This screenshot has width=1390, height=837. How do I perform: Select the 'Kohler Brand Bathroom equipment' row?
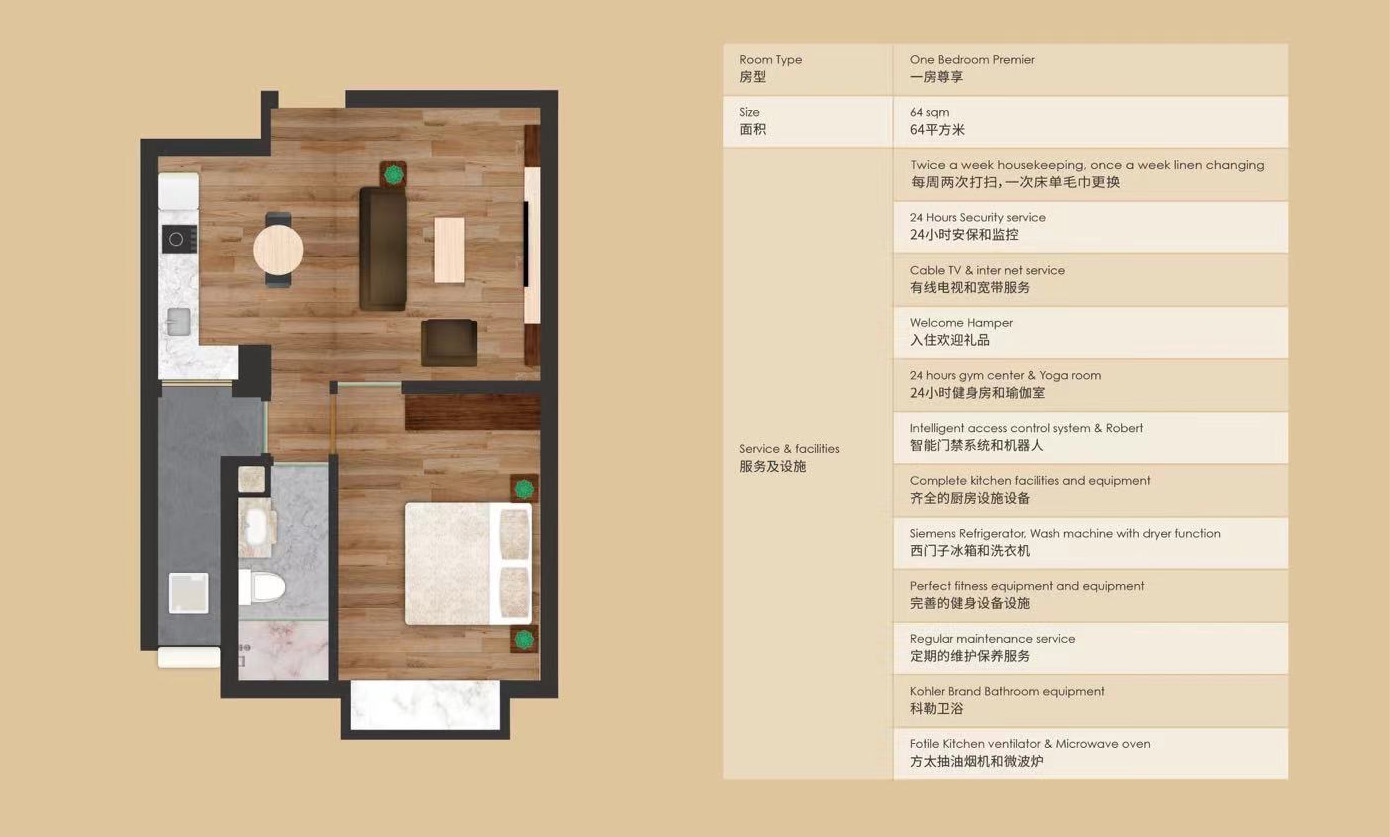click(1090, 700)
